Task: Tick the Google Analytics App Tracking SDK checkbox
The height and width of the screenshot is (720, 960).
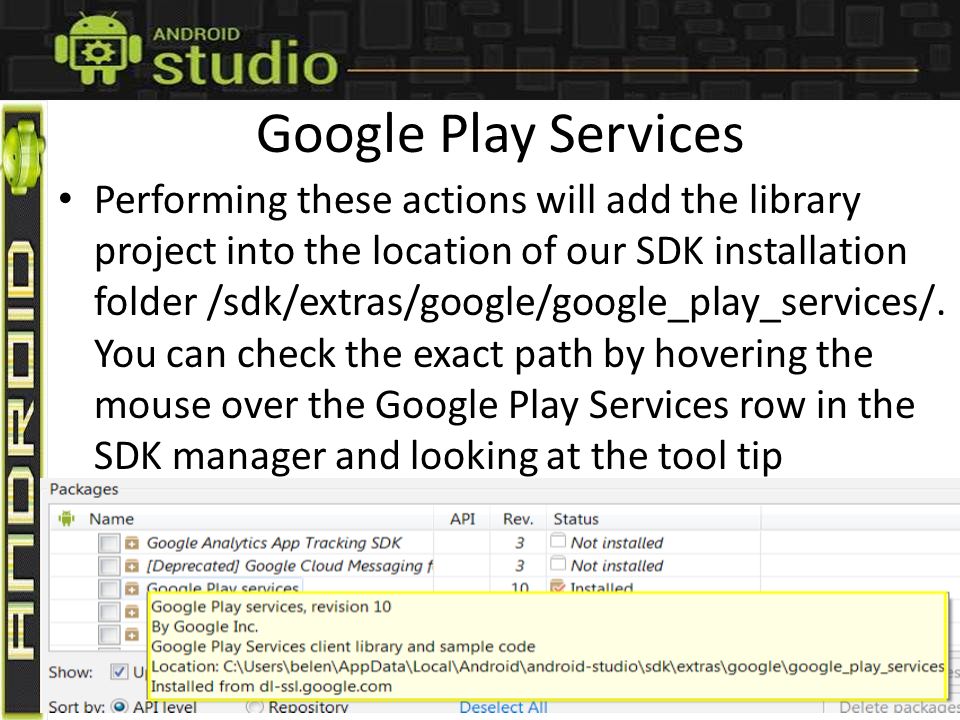Action: coord(109,544)
